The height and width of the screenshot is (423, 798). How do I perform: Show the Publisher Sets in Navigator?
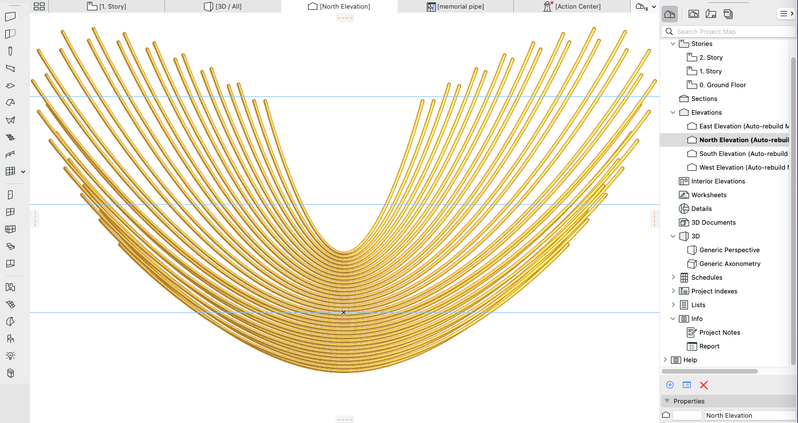[728, 14]
